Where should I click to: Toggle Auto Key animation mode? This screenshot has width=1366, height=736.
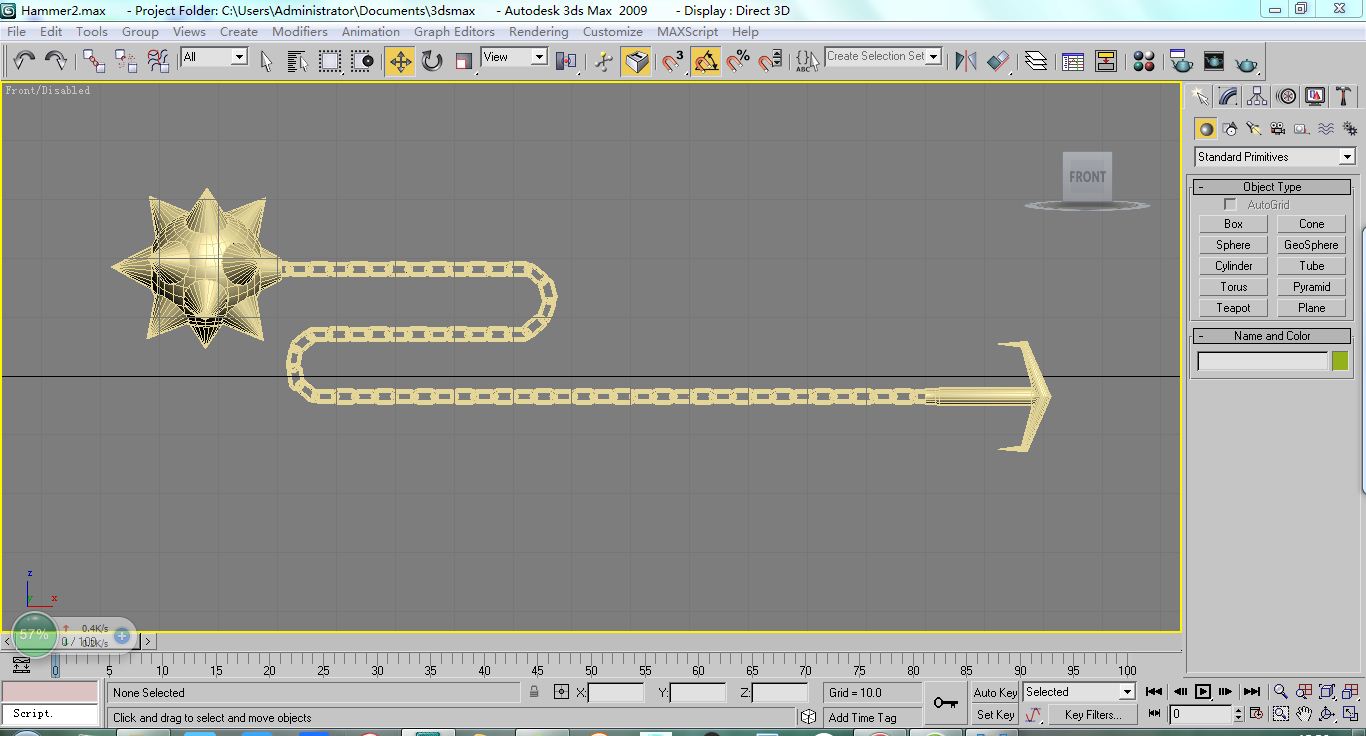coord(994,692)
